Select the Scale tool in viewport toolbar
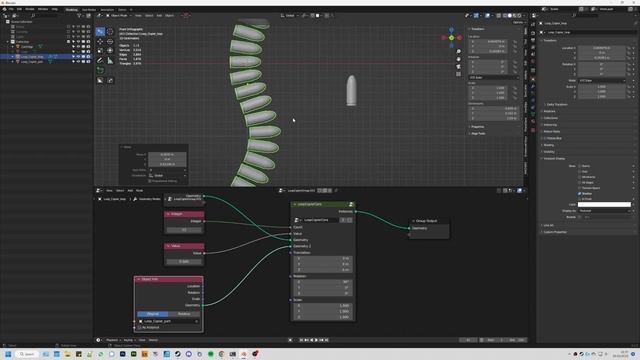 click(100, 51)
